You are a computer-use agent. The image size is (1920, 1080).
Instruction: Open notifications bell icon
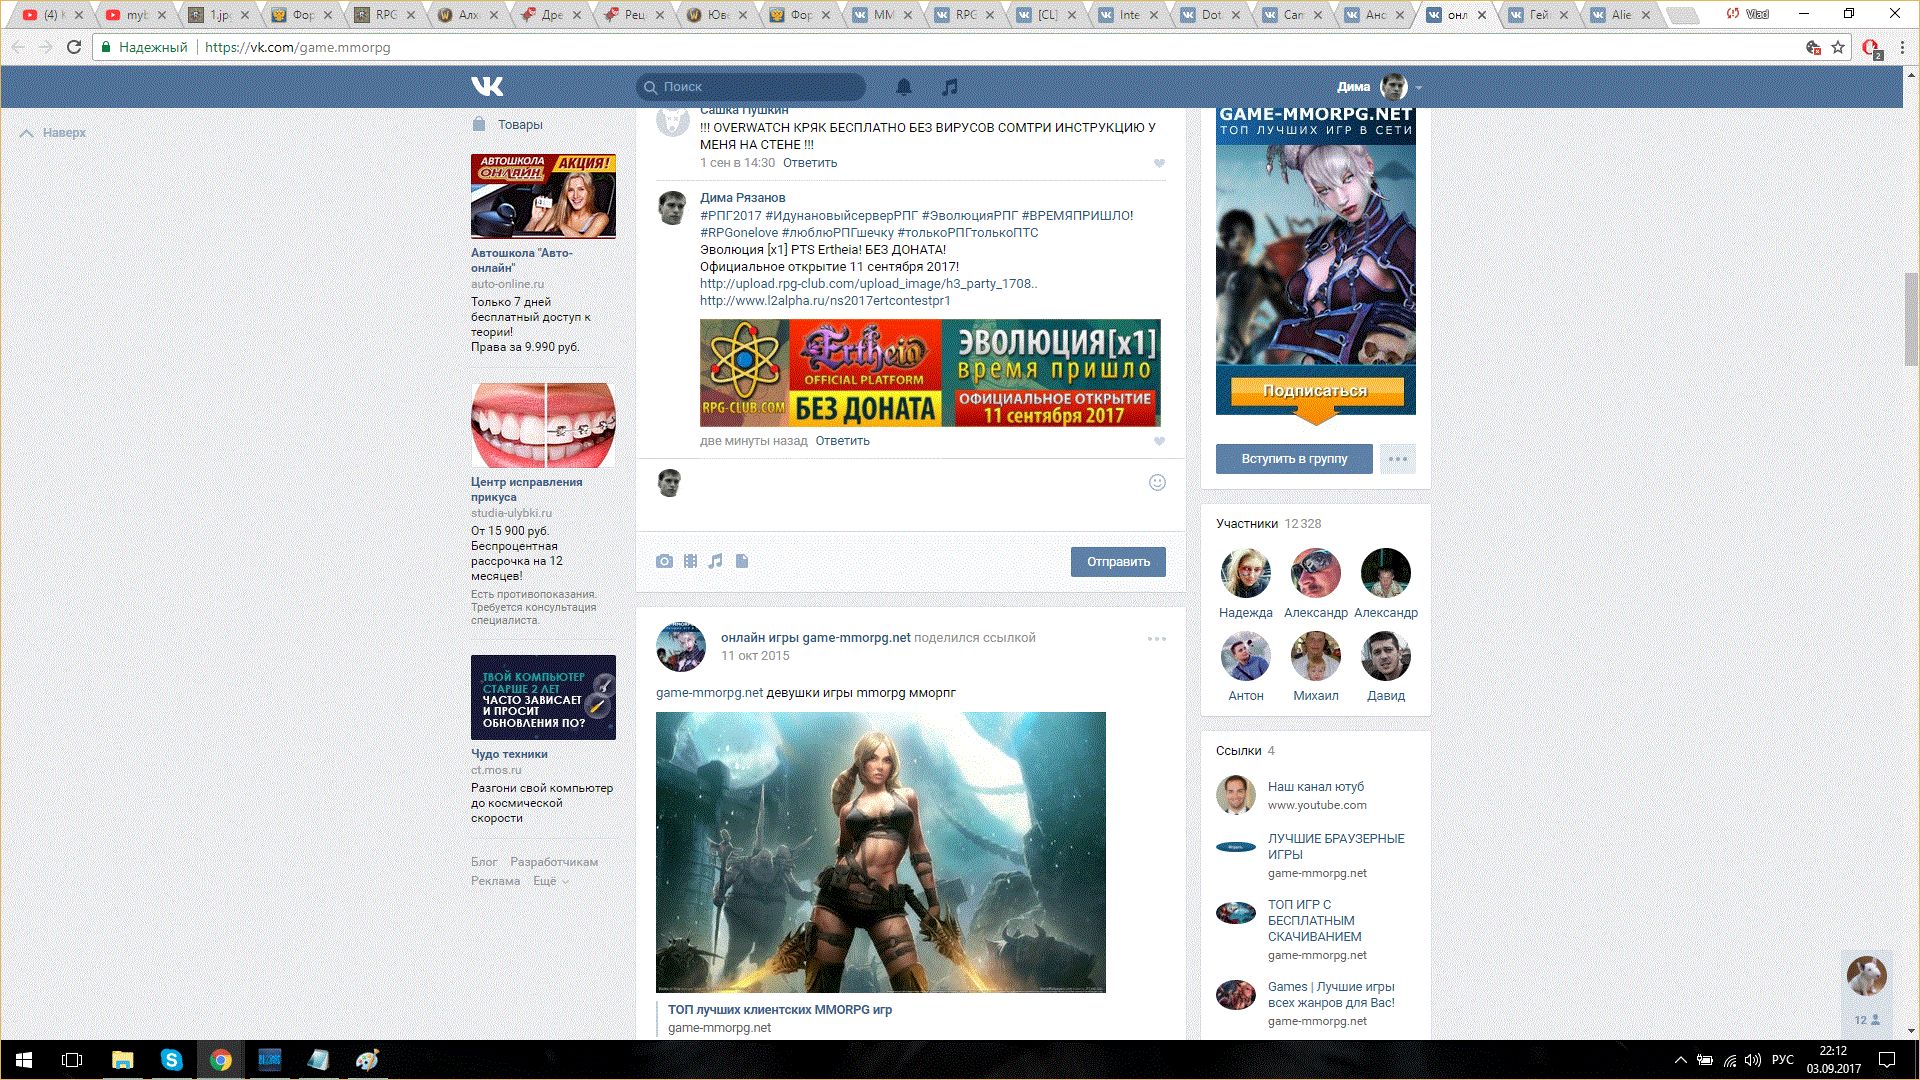tap(904, 87)
